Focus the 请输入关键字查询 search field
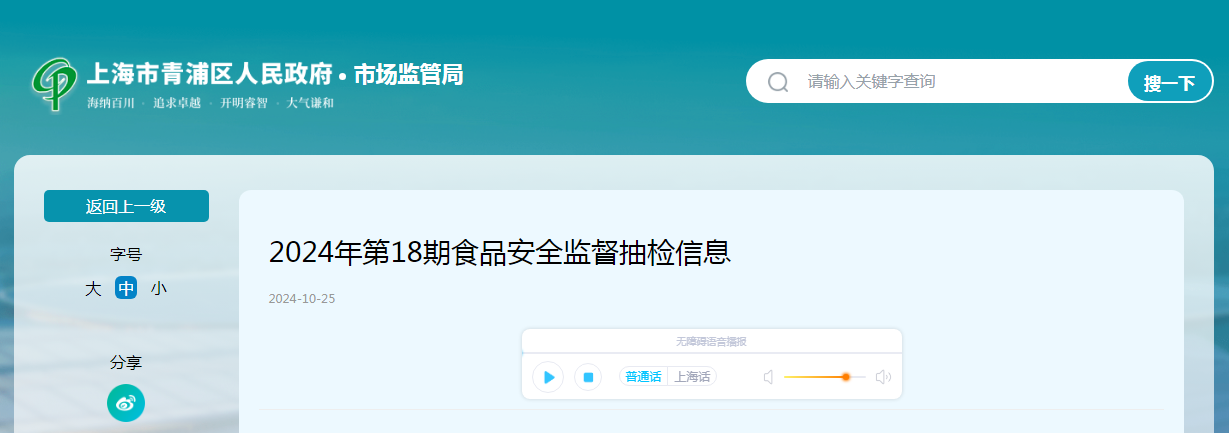 tap(960, 82)
